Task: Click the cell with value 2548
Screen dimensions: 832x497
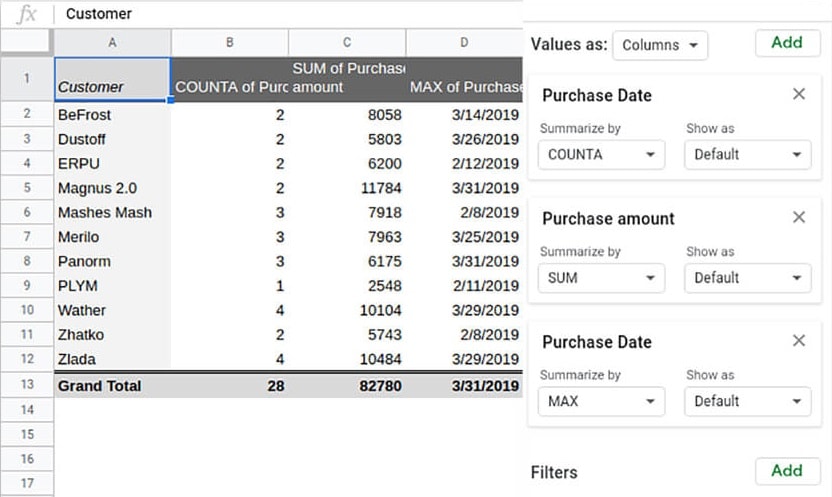Action: point(347,285)
